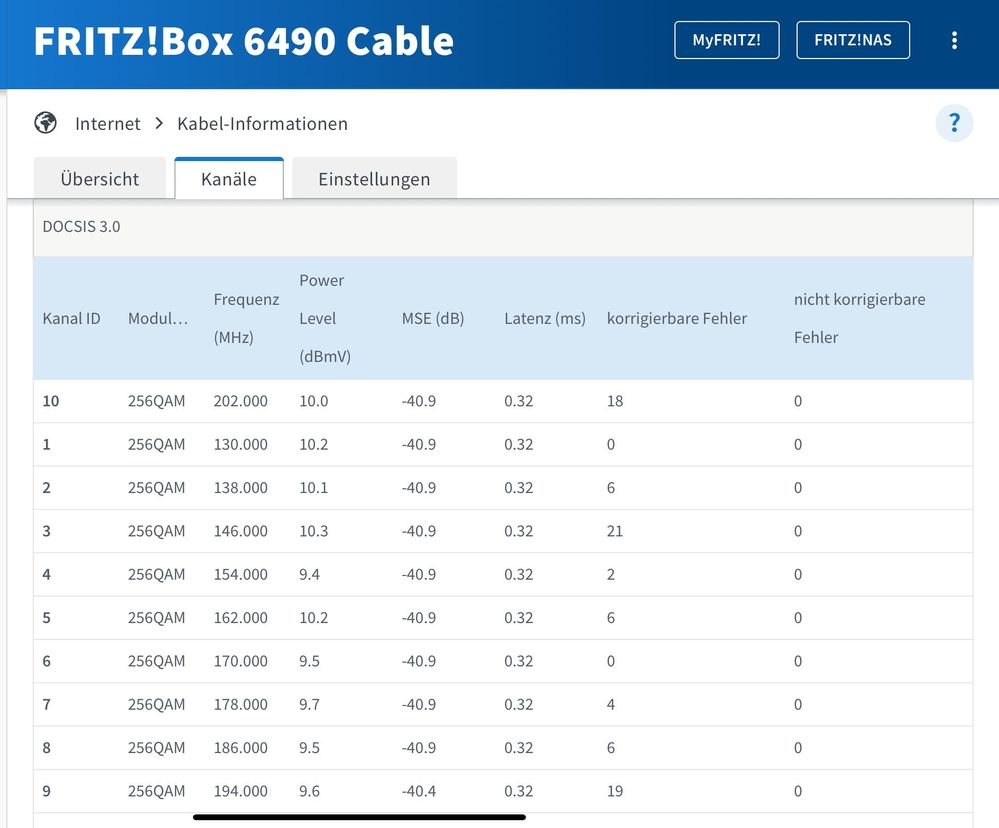This screenshot has height=828, width=999.
Task: Click frequency 130.000 cell
Action: pos(240,445)
